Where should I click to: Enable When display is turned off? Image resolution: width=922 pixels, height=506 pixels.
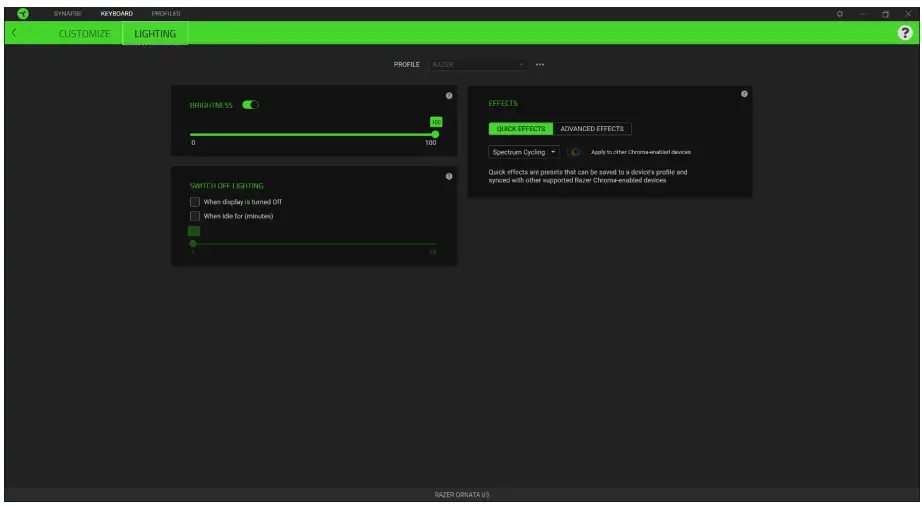click(x=195, y=202)
